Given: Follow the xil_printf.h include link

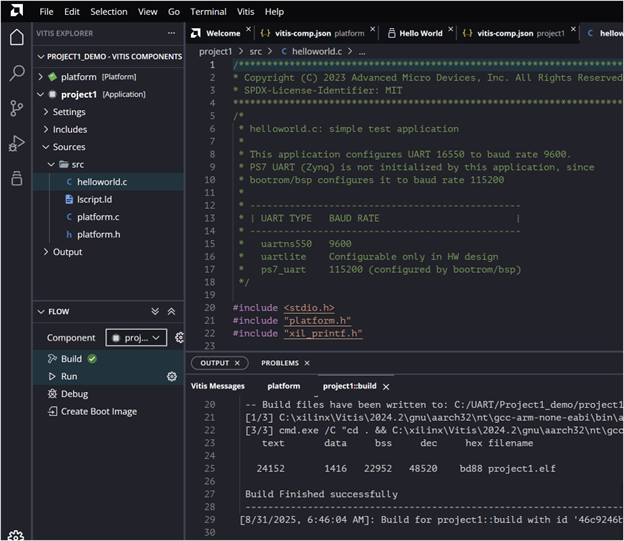Looking at the screenshot, I should (x=323, y=333).
